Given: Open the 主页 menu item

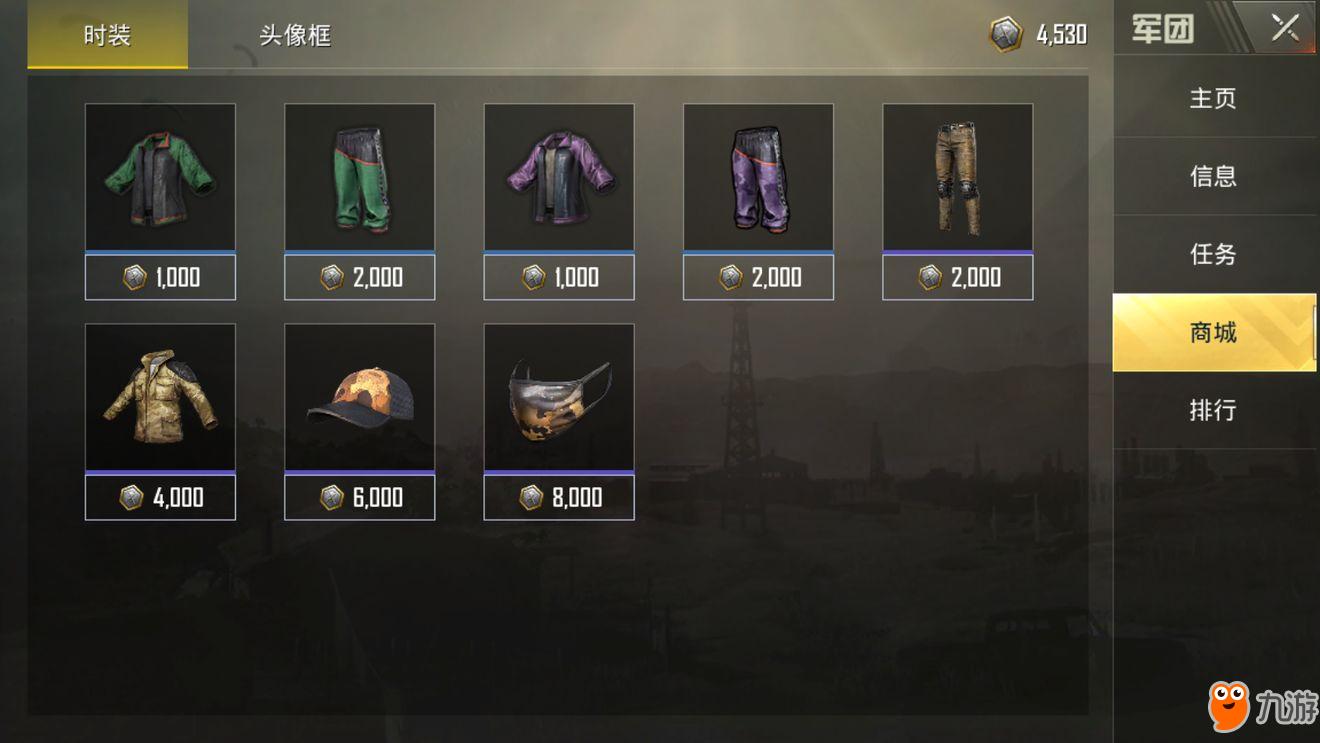Looking at the screenshot, I should tap(1214, 98).
